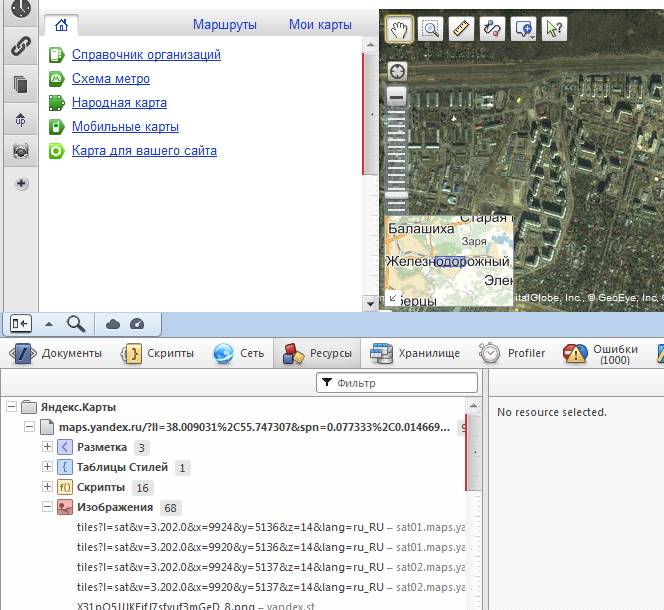Click the magnifier search icon in devtools bar
The width and height of the screenshot is (664, 610).
75,323
